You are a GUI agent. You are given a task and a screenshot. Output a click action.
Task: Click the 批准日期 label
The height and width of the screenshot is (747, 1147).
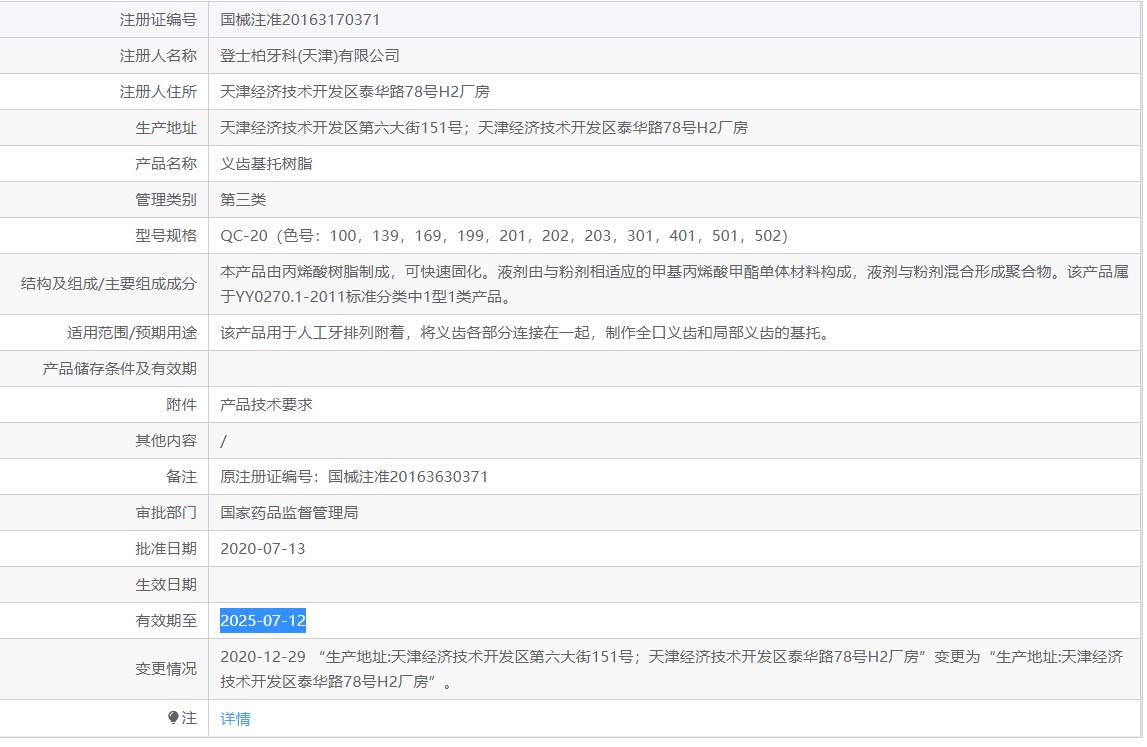pos(166,549)
